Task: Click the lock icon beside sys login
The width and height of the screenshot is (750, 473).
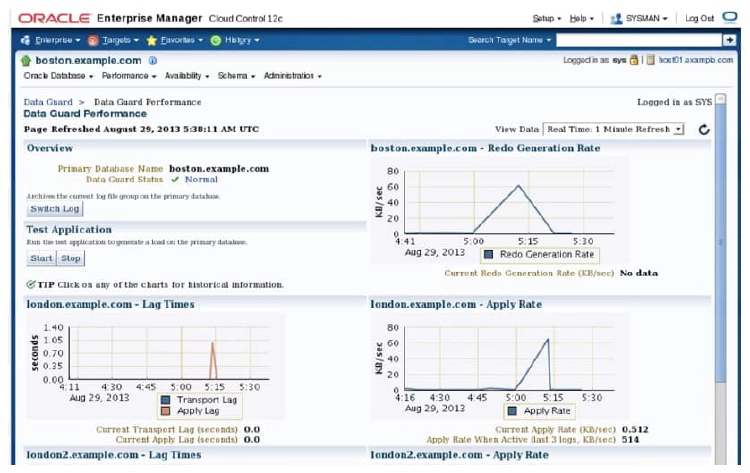Action: tap(634, 60)
